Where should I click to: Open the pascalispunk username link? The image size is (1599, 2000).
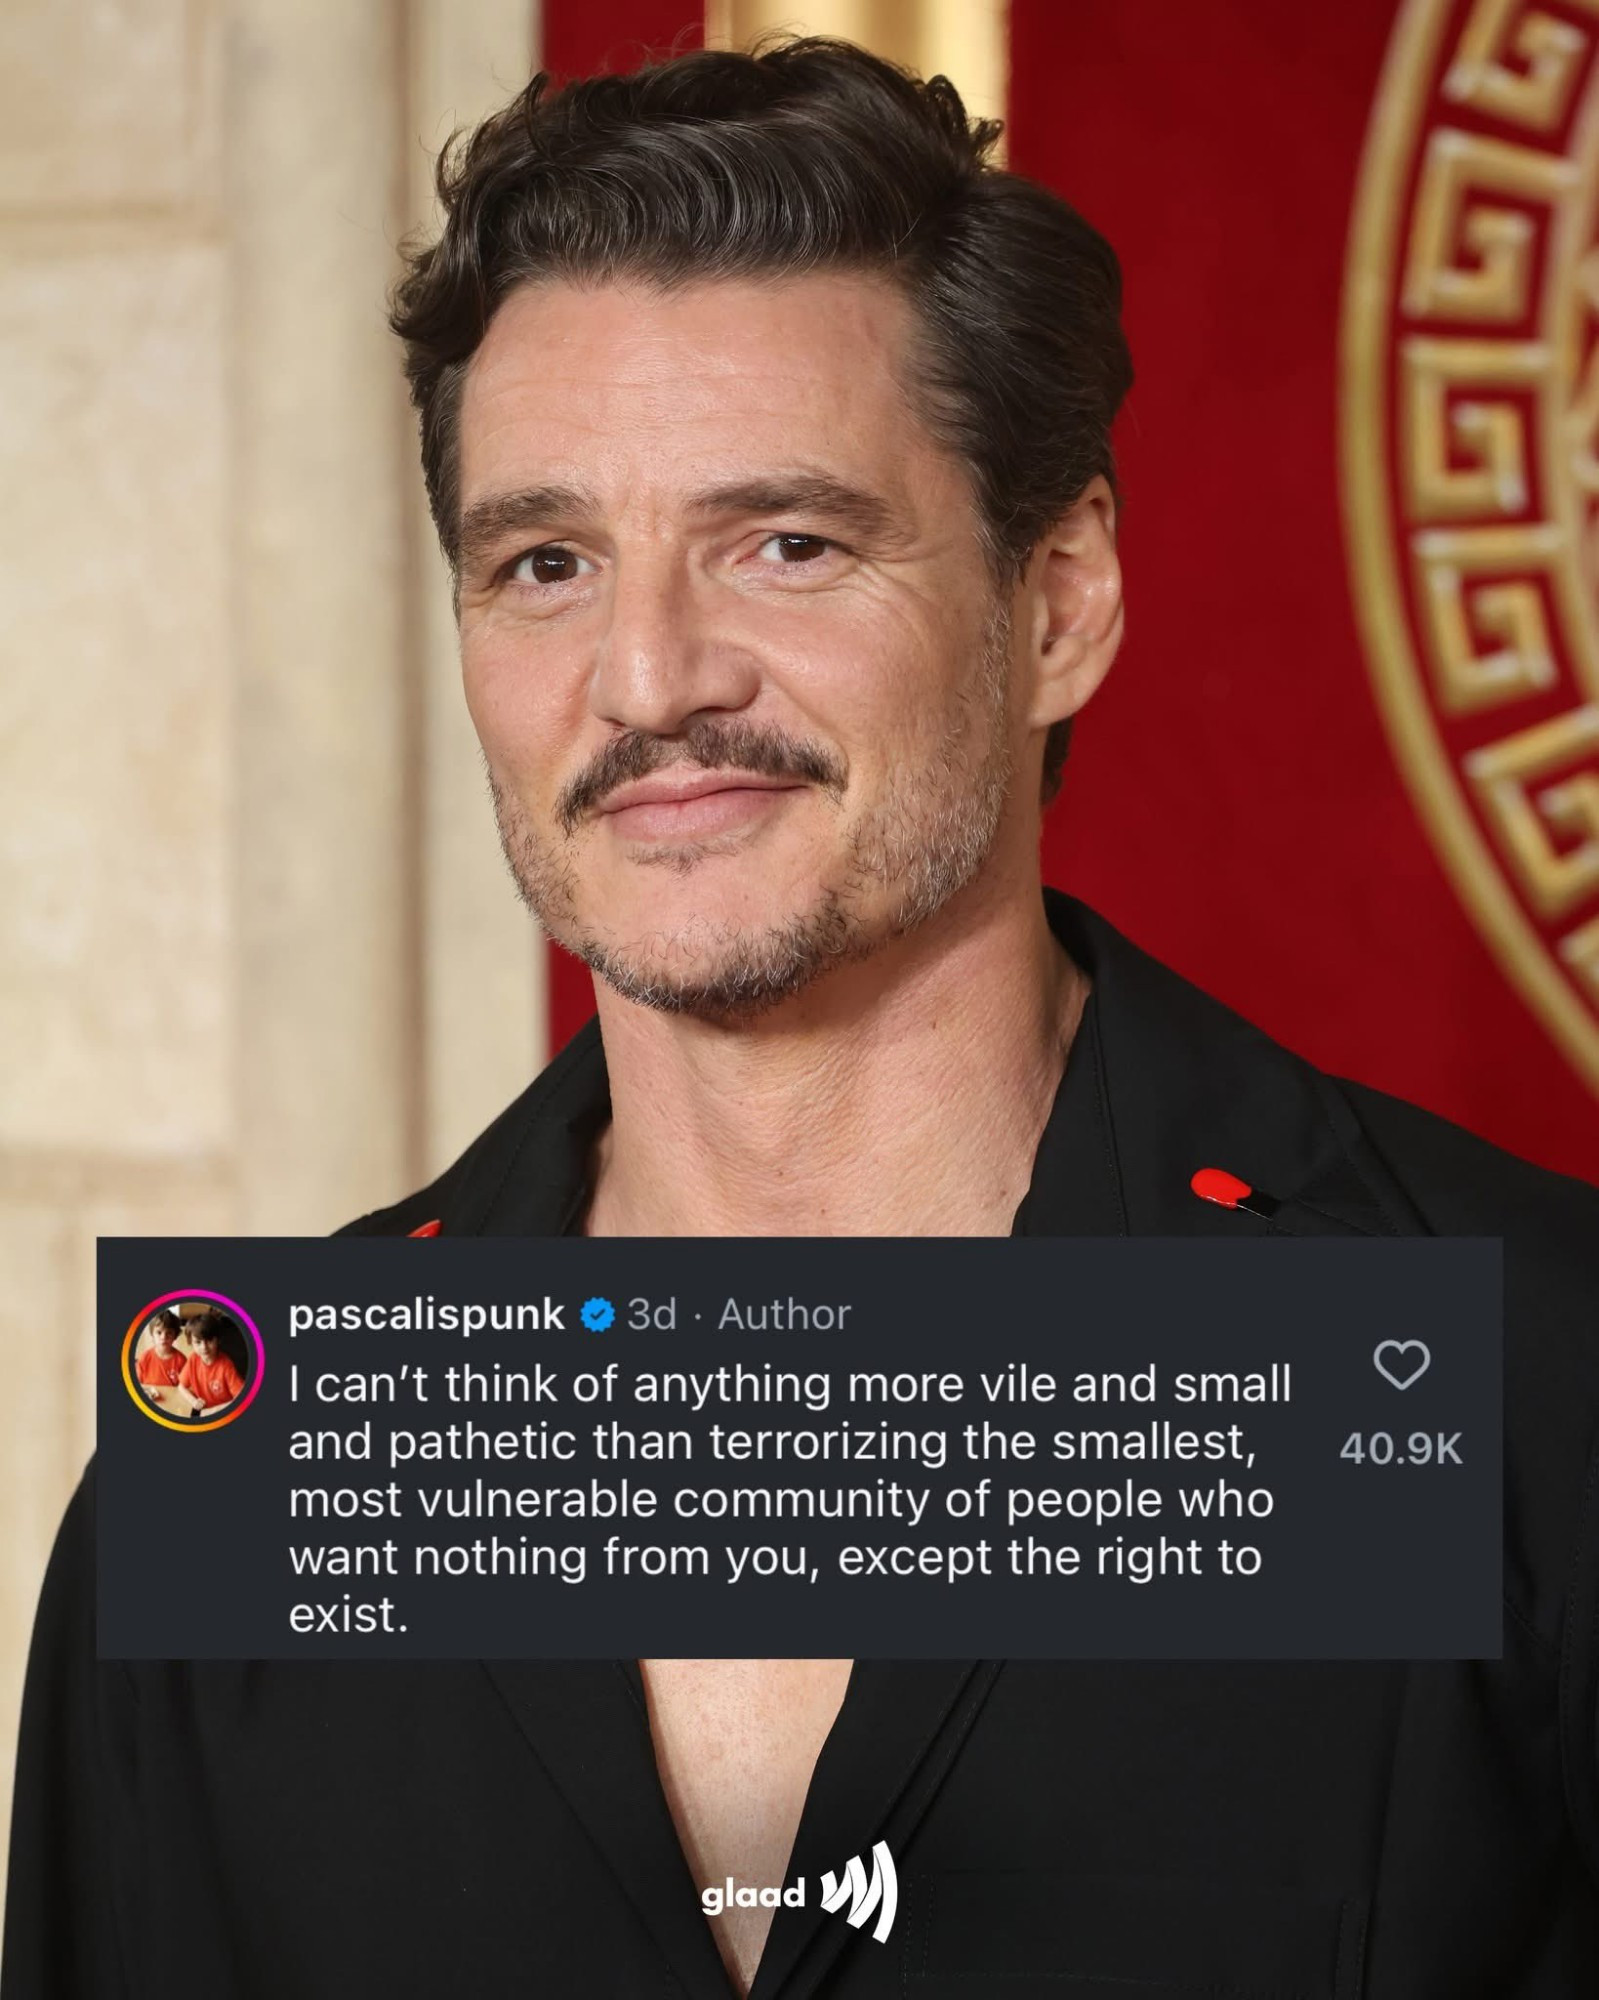pos(426,1314)
